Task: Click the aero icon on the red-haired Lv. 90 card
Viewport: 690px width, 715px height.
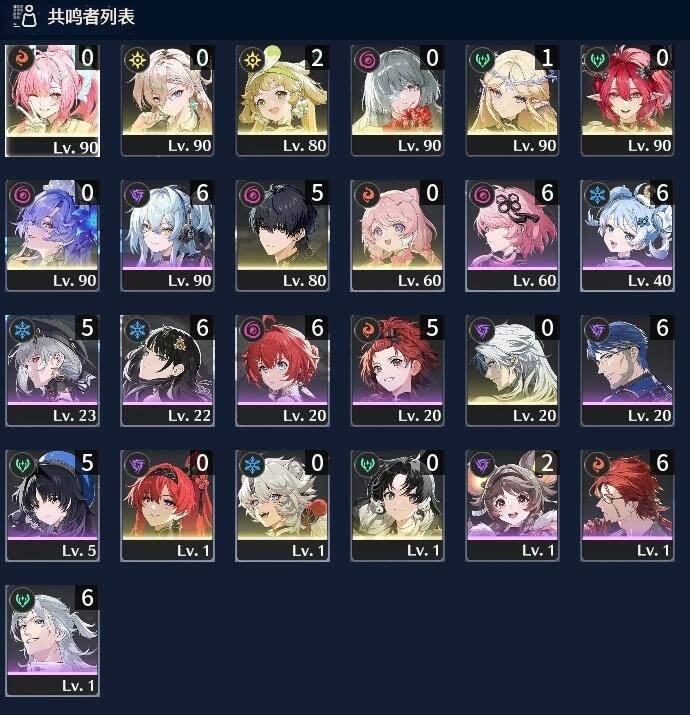Action: (597, 59)
